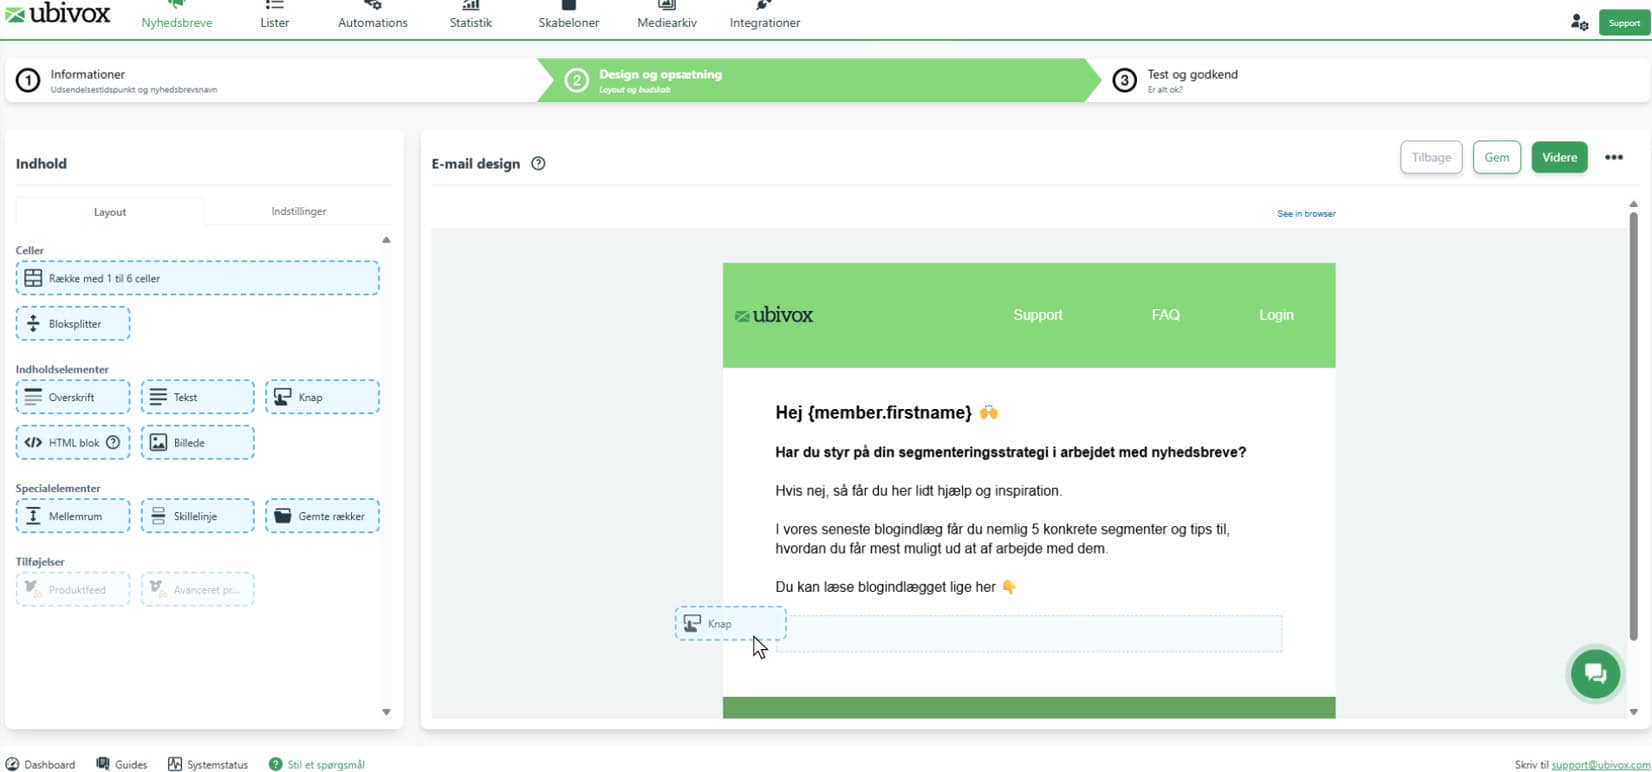Select the Billede image element

197,443
